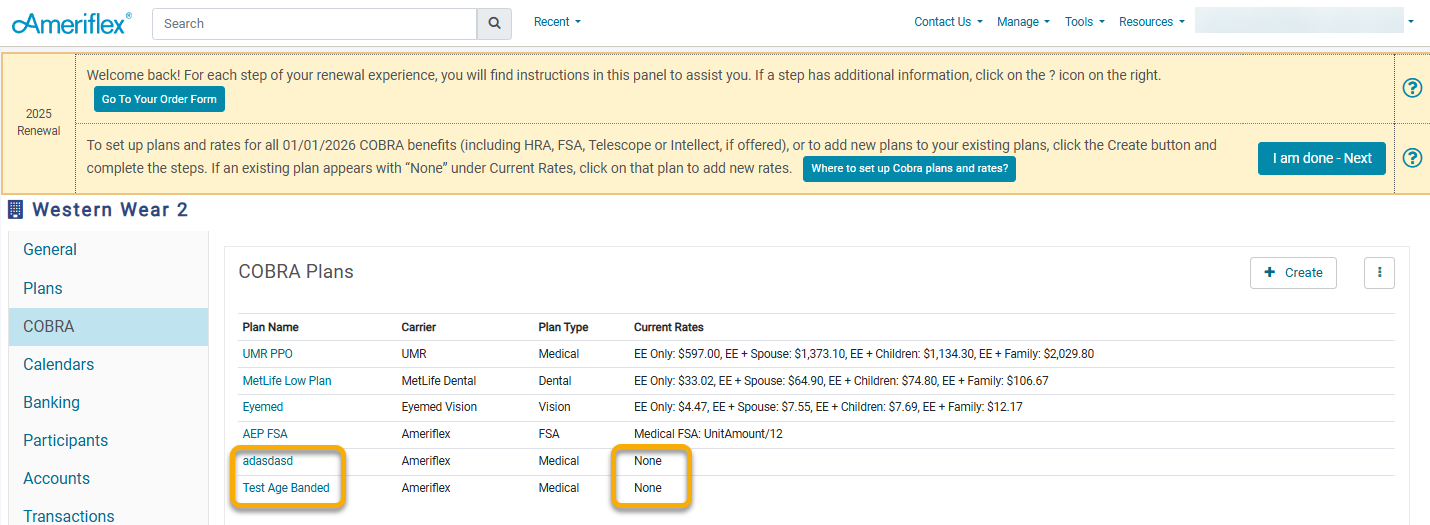Open the Test Age Banded plan
Screen dimensions: 1430x525
pos(286,488)
